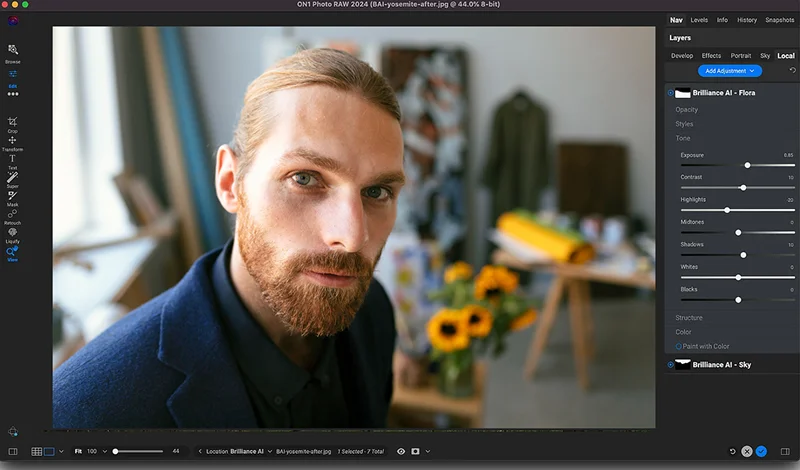This screenshot has height=470, width=800.
Task: Expand the Styles section
Action: (684, 124)
